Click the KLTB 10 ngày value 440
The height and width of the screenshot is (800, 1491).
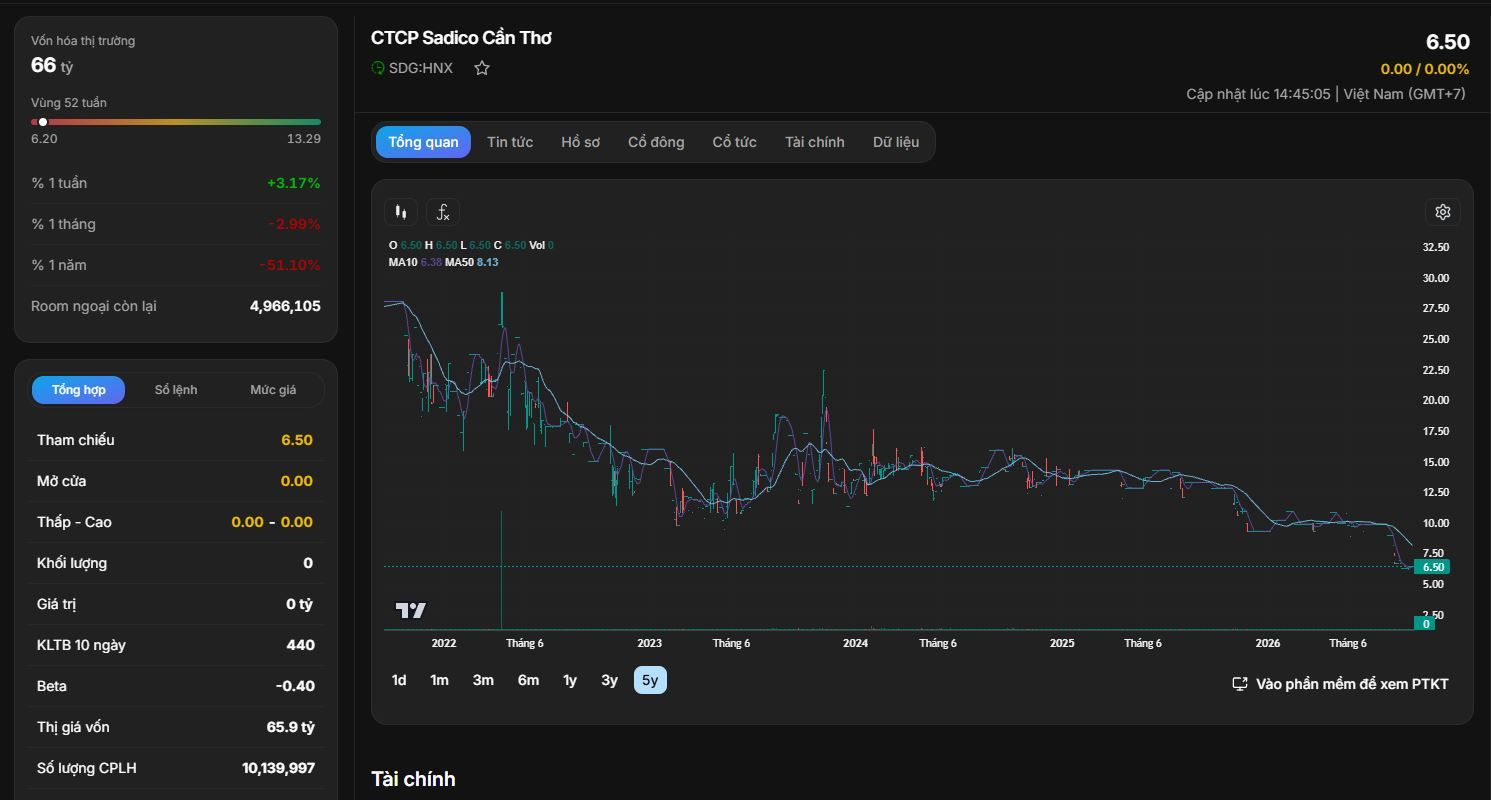(301, 645)
